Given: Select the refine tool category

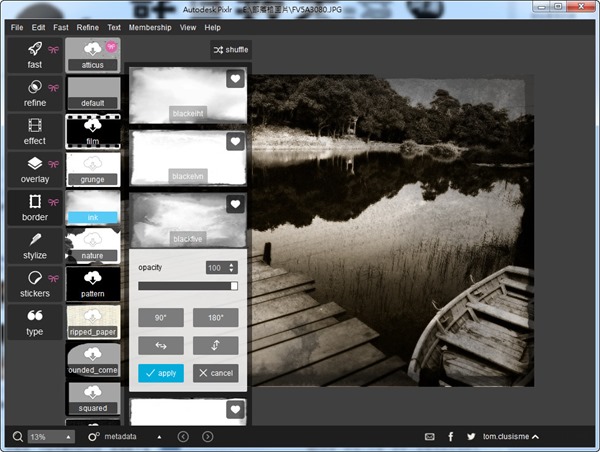Looking at the screenshot, I should [x=34, y=92].
